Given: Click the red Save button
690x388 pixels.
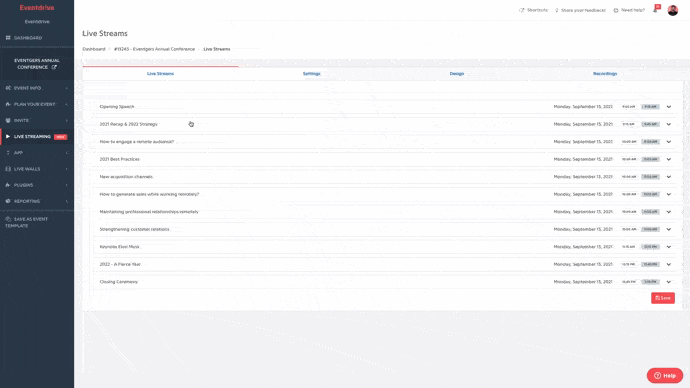Looking at the screenshot, I should tap(663, 298).
